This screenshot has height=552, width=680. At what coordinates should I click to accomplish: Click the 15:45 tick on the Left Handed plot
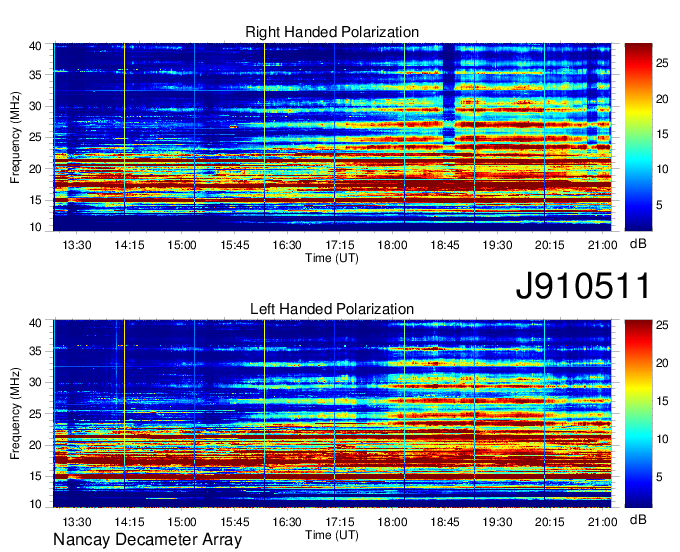(235, 522)
